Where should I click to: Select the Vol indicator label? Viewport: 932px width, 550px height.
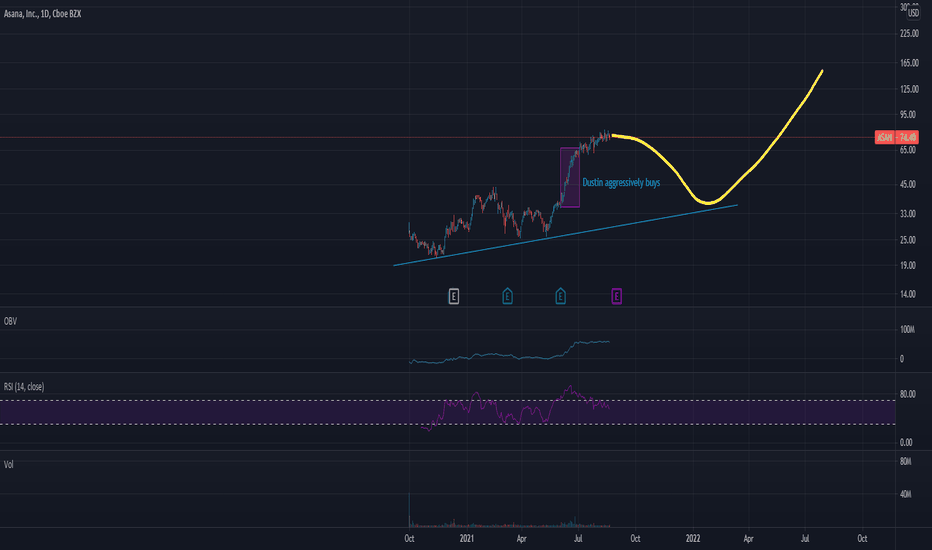tap(8, 464)
